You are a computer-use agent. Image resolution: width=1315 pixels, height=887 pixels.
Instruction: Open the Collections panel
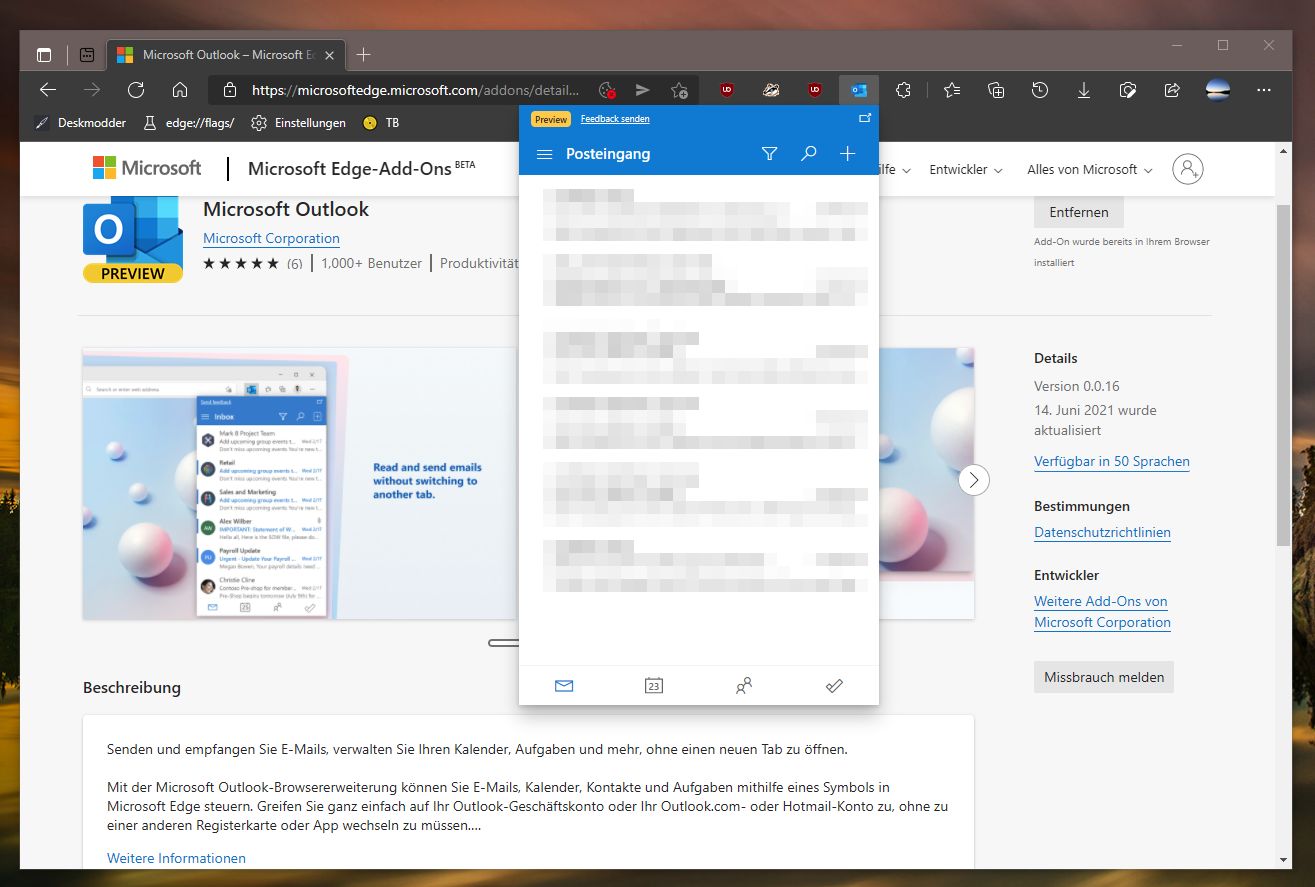[x=996, y=90]
